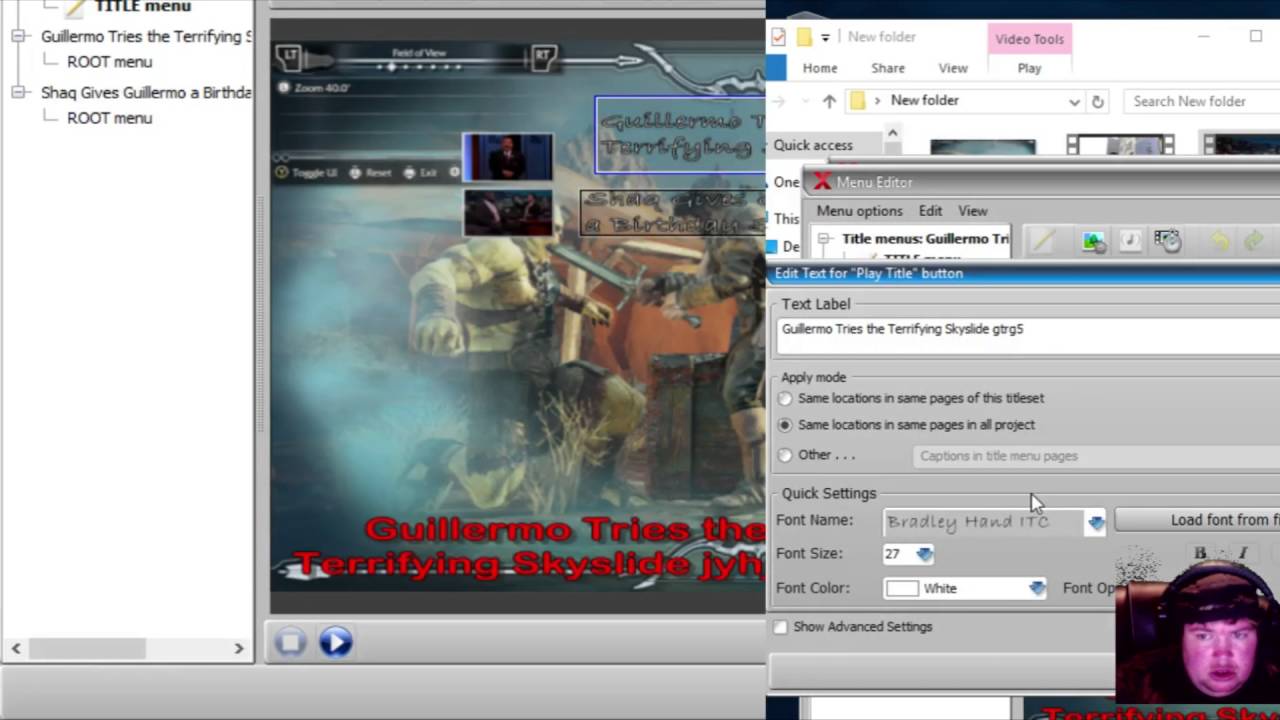Click the yellow undo arrow in Menu Editor

(1219, 241)
